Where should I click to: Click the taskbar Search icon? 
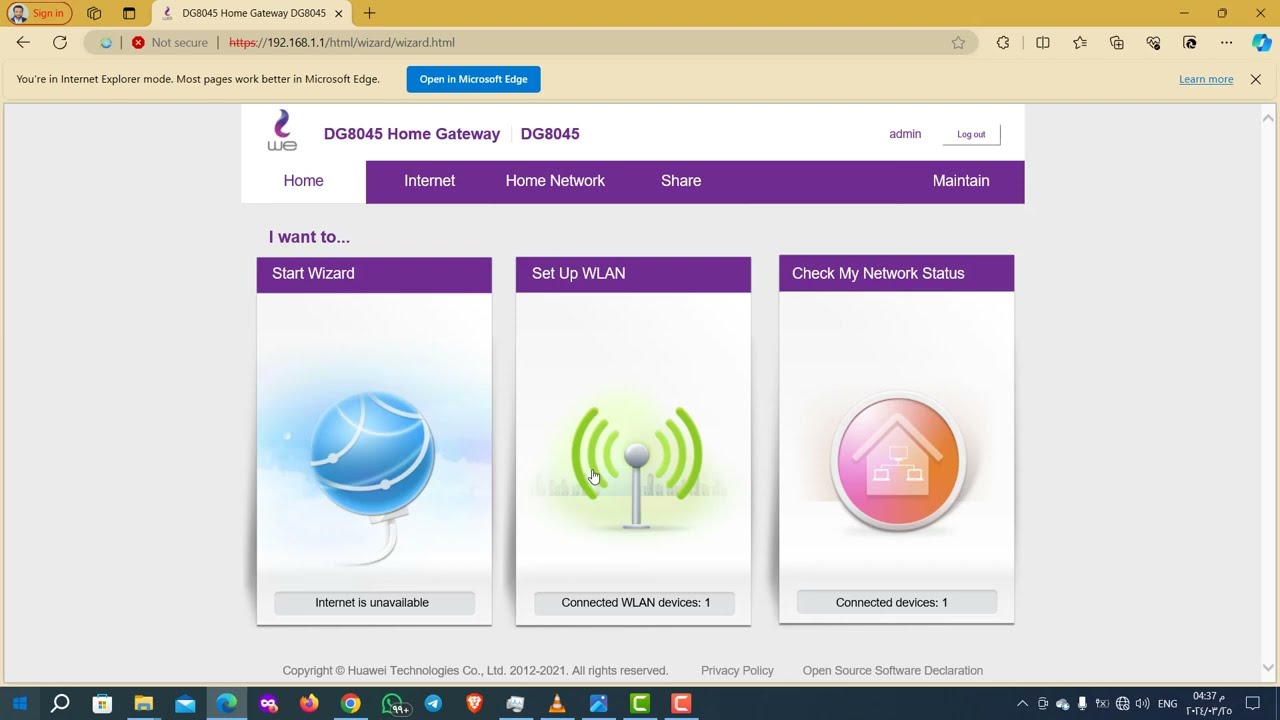tap(60, 704)
